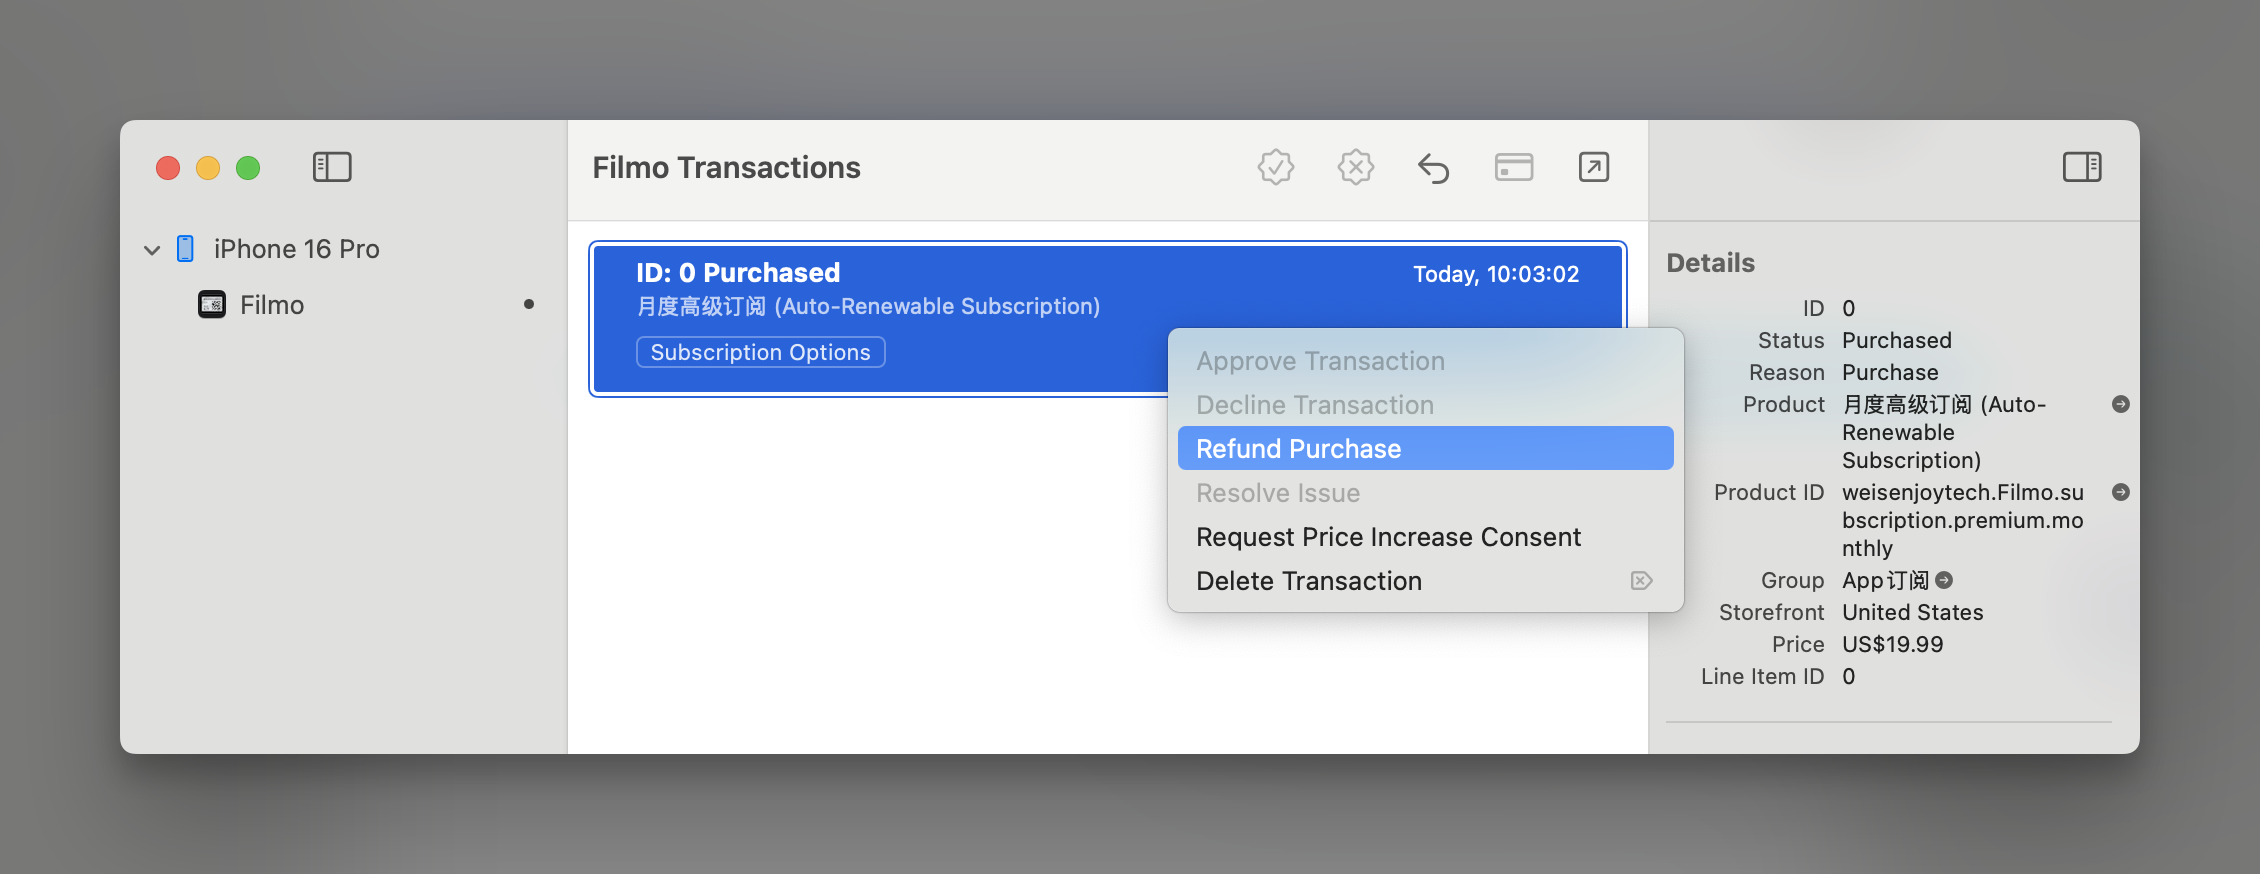Click the Decline Transaction toolbar icon
This screenshot has width=2260, height=874.
coord(1355,167)
